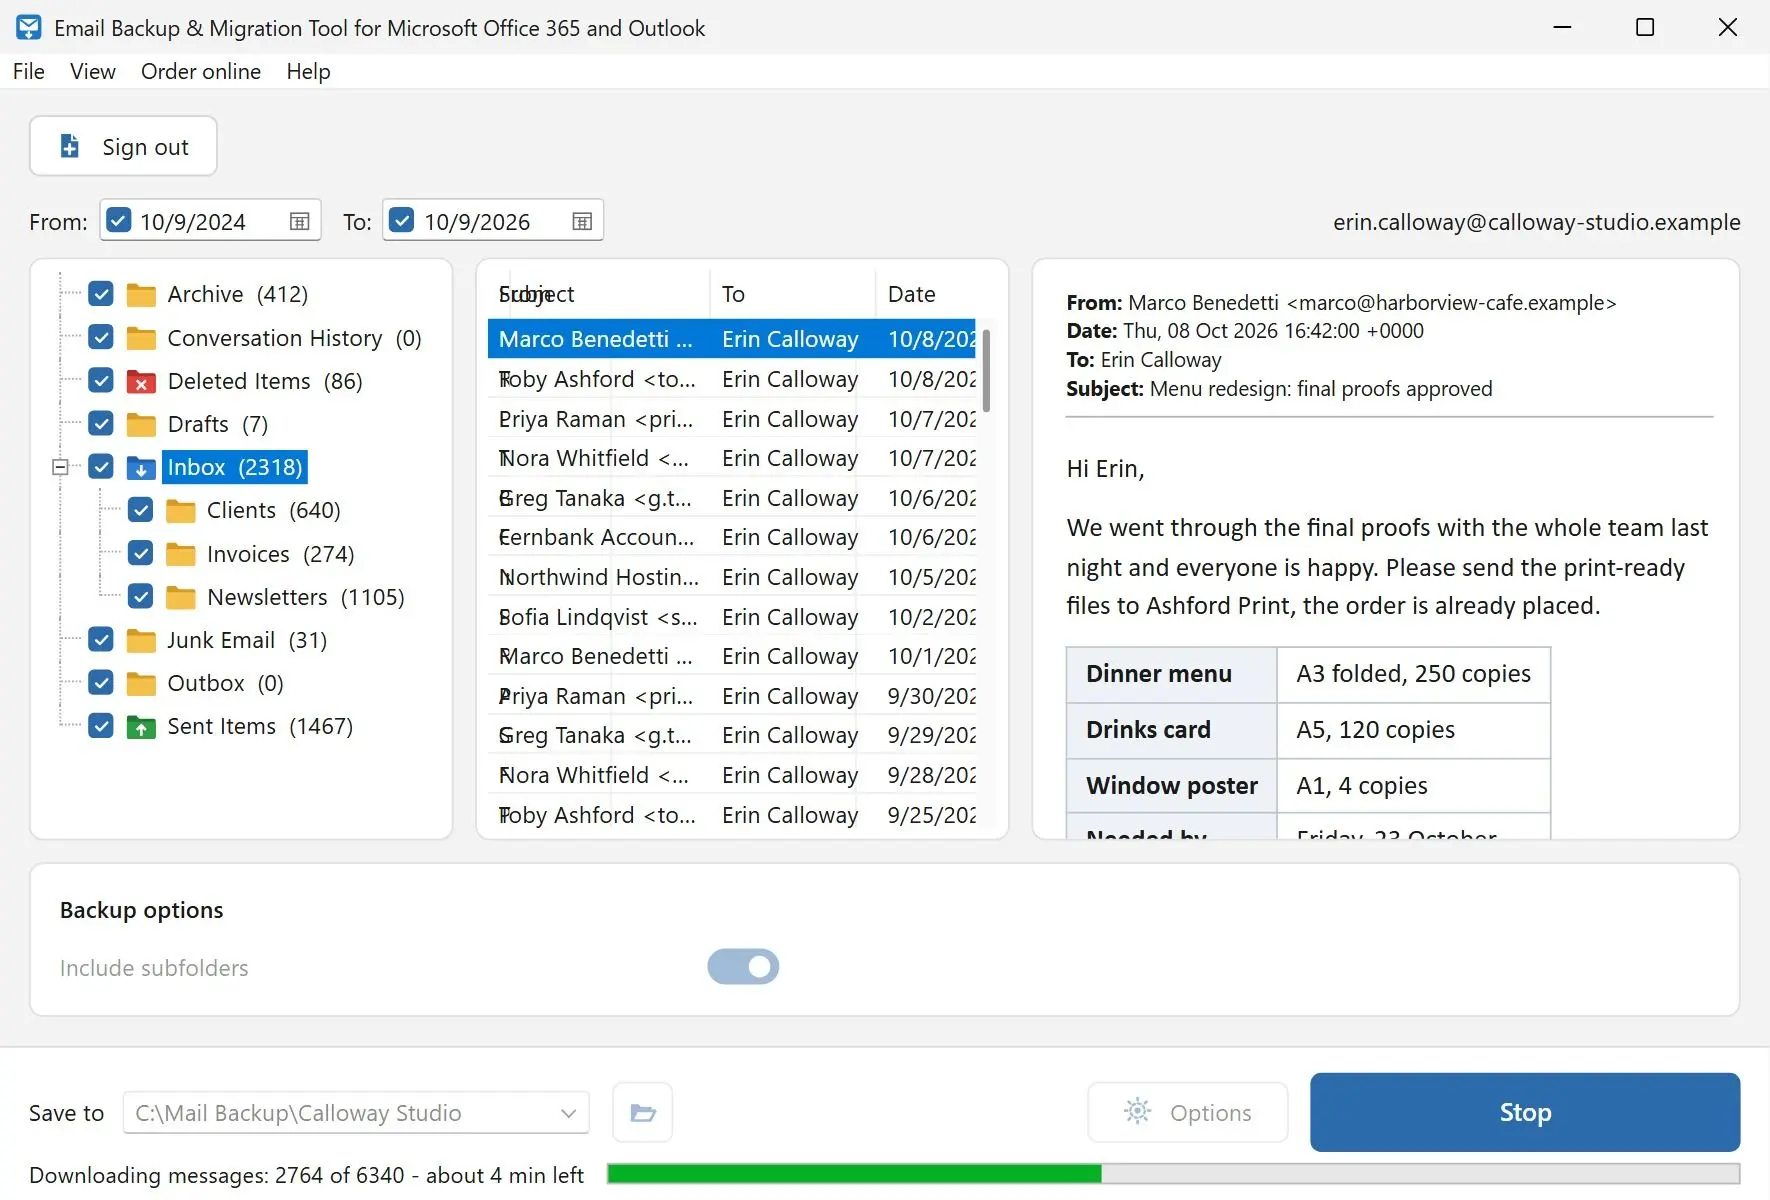Disable the From date filter checkbox
Screen dimensions: 1770x1200
(118, 220)
